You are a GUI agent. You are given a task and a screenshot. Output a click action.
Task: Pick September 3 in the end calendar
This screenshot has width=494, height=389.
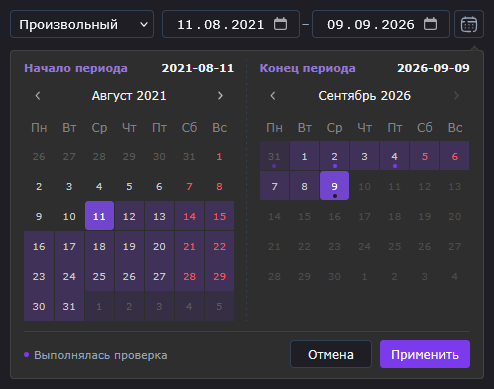[x=364, y=156]
